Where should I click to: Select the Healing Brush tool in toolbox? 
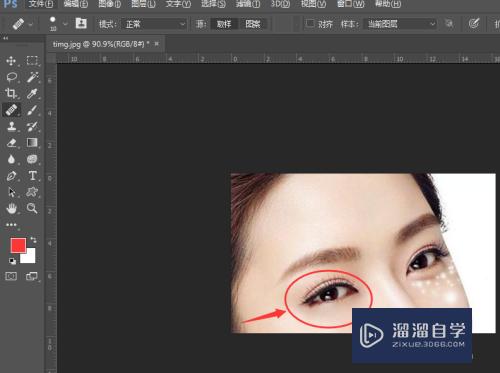click(11, 110)
